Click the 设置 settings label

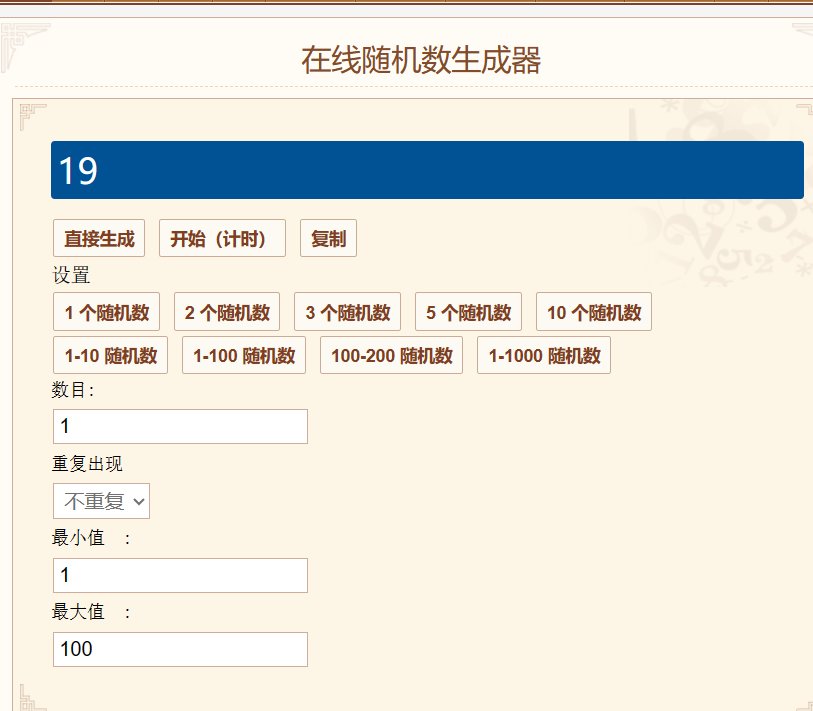point(72,275)
